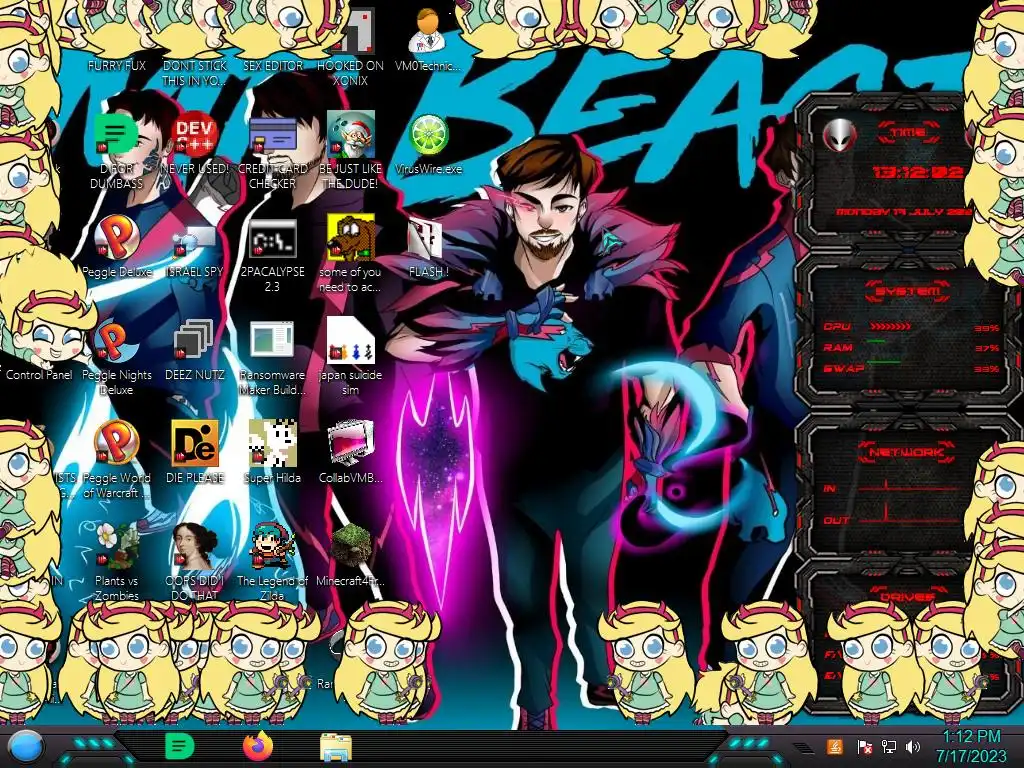The width and height of the screenshot is (1024, 768).
Task: Click the network OUT graph line
Action: [x=909, y=516]
